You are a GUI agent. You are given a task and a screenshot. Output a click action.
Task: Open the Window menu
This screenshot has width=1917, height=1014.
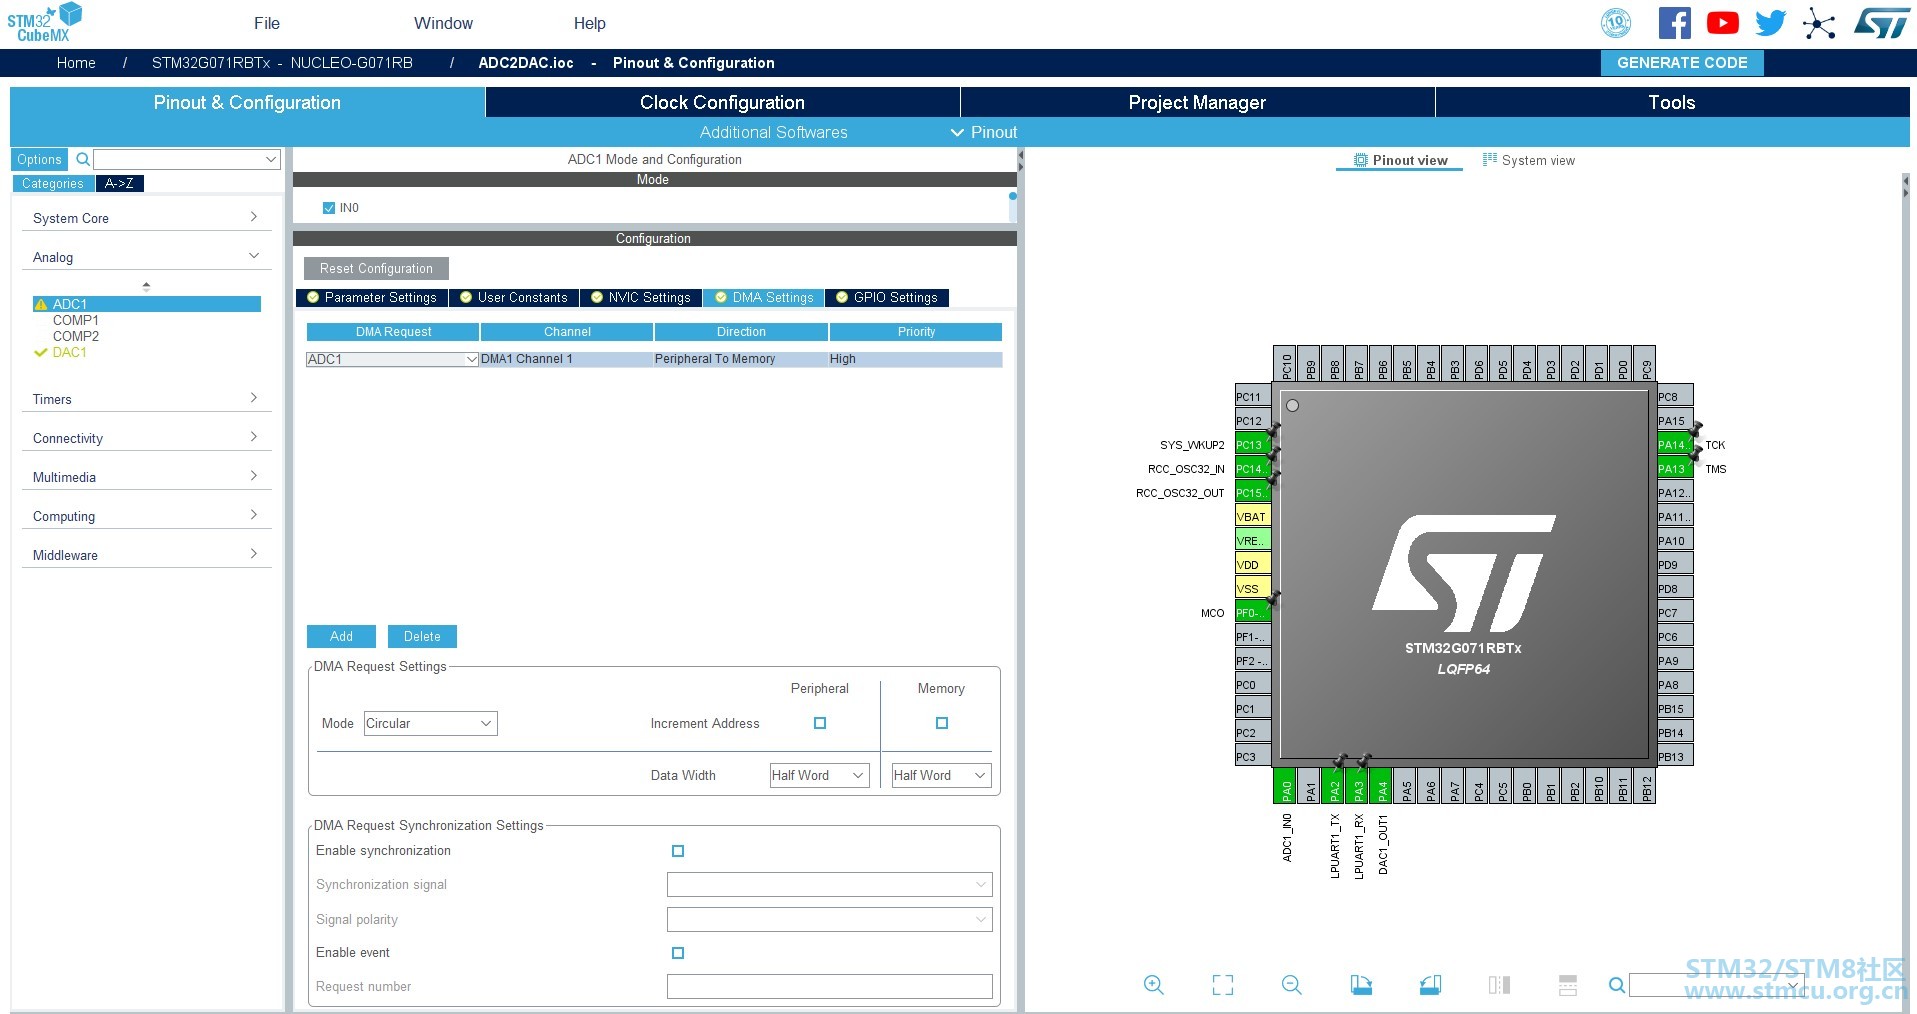443,23
